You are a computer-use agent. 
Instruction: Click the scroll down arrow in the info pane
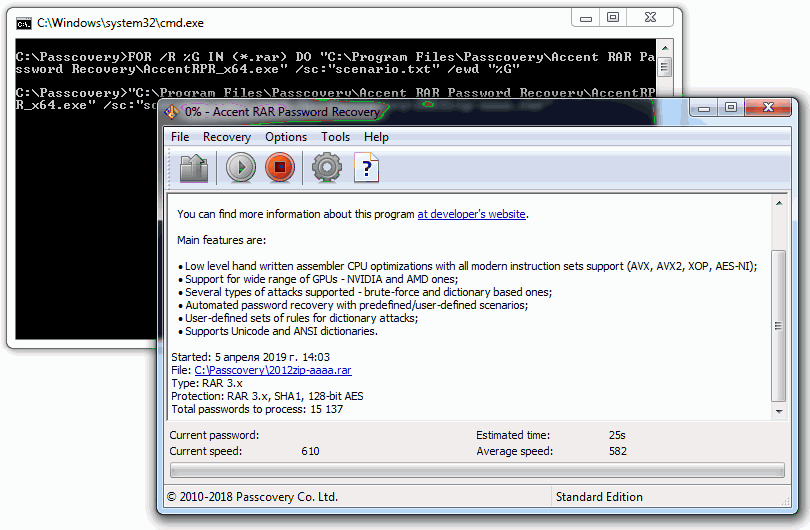tap(779, 412)
